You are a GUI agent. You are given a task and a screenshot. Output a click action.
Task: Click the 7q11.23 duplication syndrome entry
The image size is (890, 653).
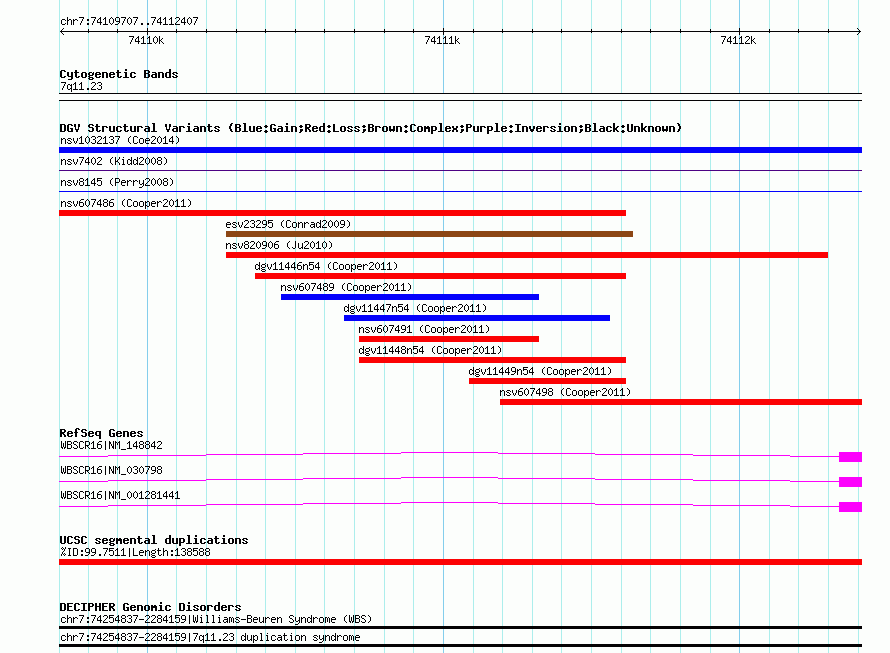(210, 638)
